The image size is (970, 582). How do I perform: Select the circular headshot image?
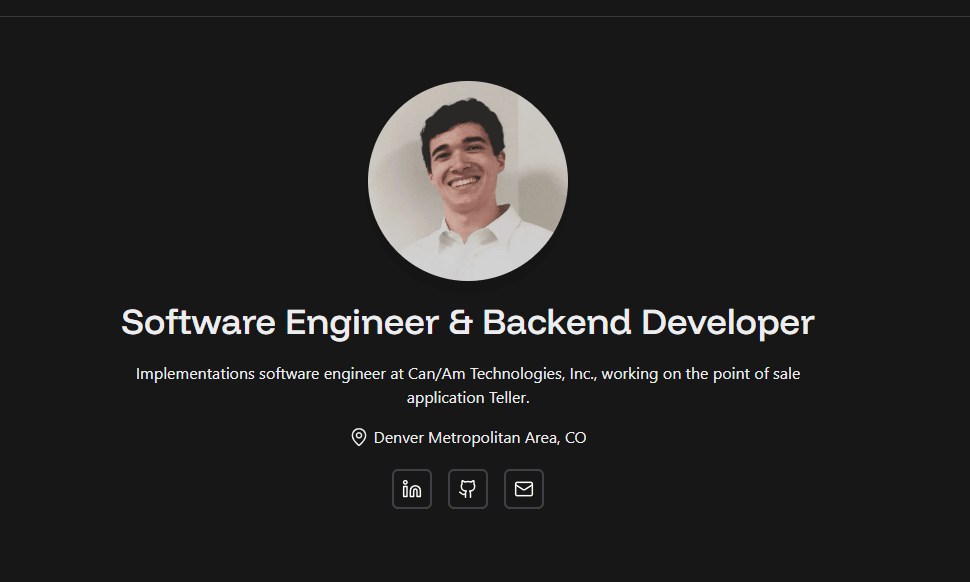(467, 181)
